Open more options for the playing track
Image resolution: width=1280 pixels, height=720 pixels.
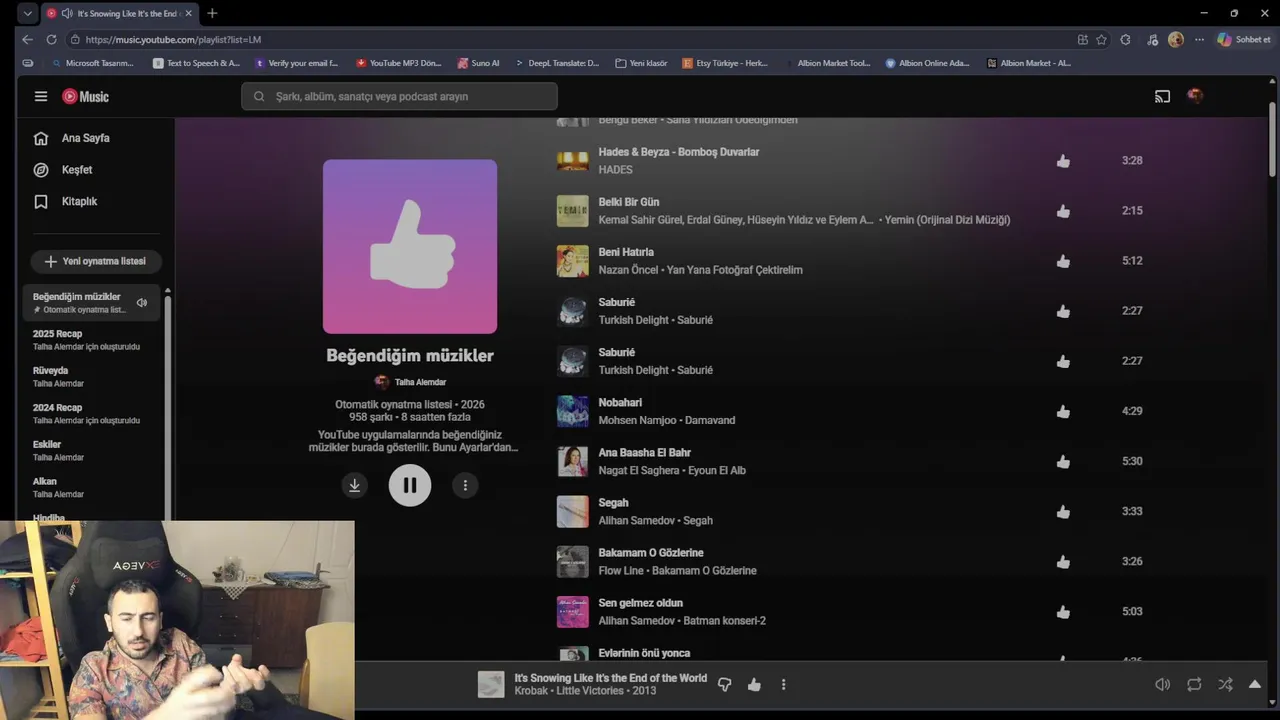coord(783,685)
